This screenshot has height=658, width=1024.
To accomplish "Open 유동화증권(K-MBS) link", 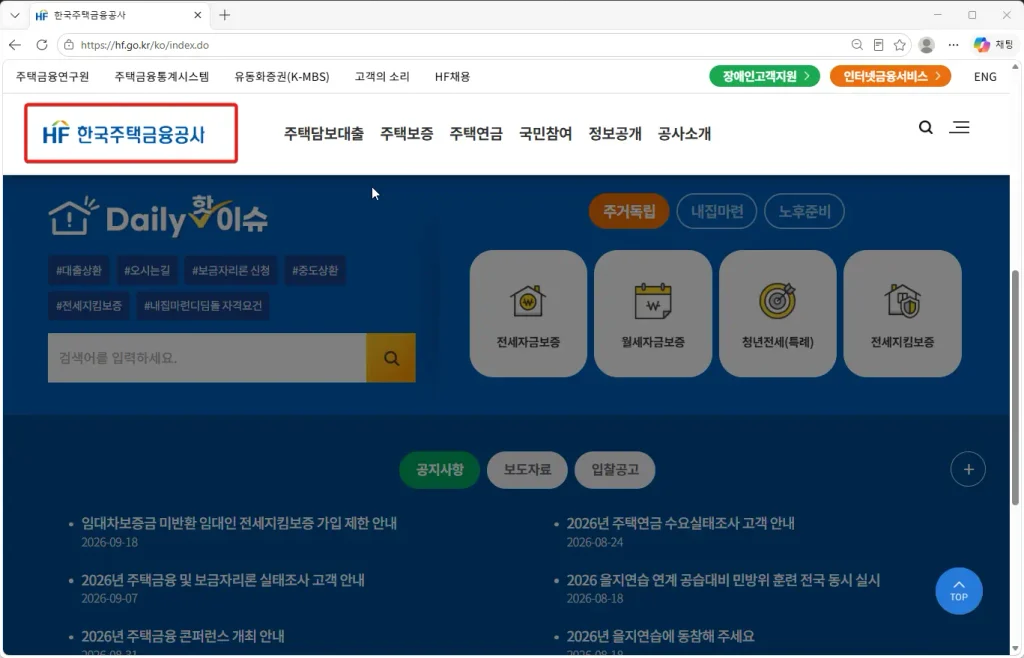I will [x=282, y=76].
